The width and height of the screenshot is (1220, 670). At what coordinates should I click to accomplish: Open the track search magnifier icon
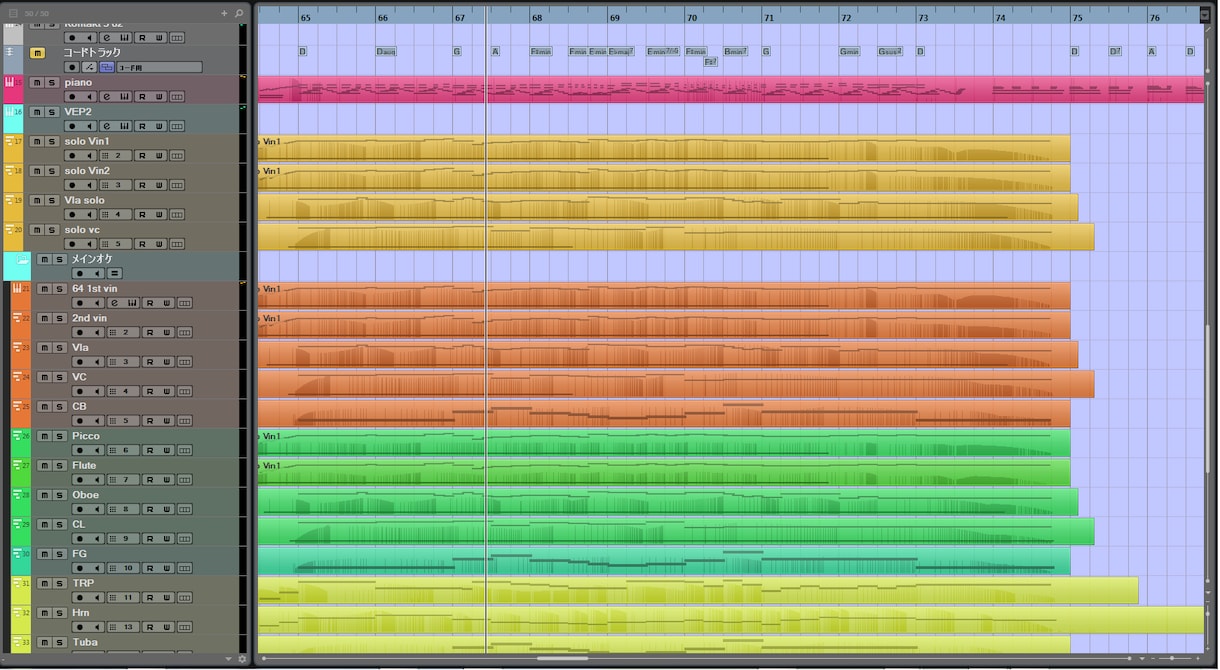238,13
